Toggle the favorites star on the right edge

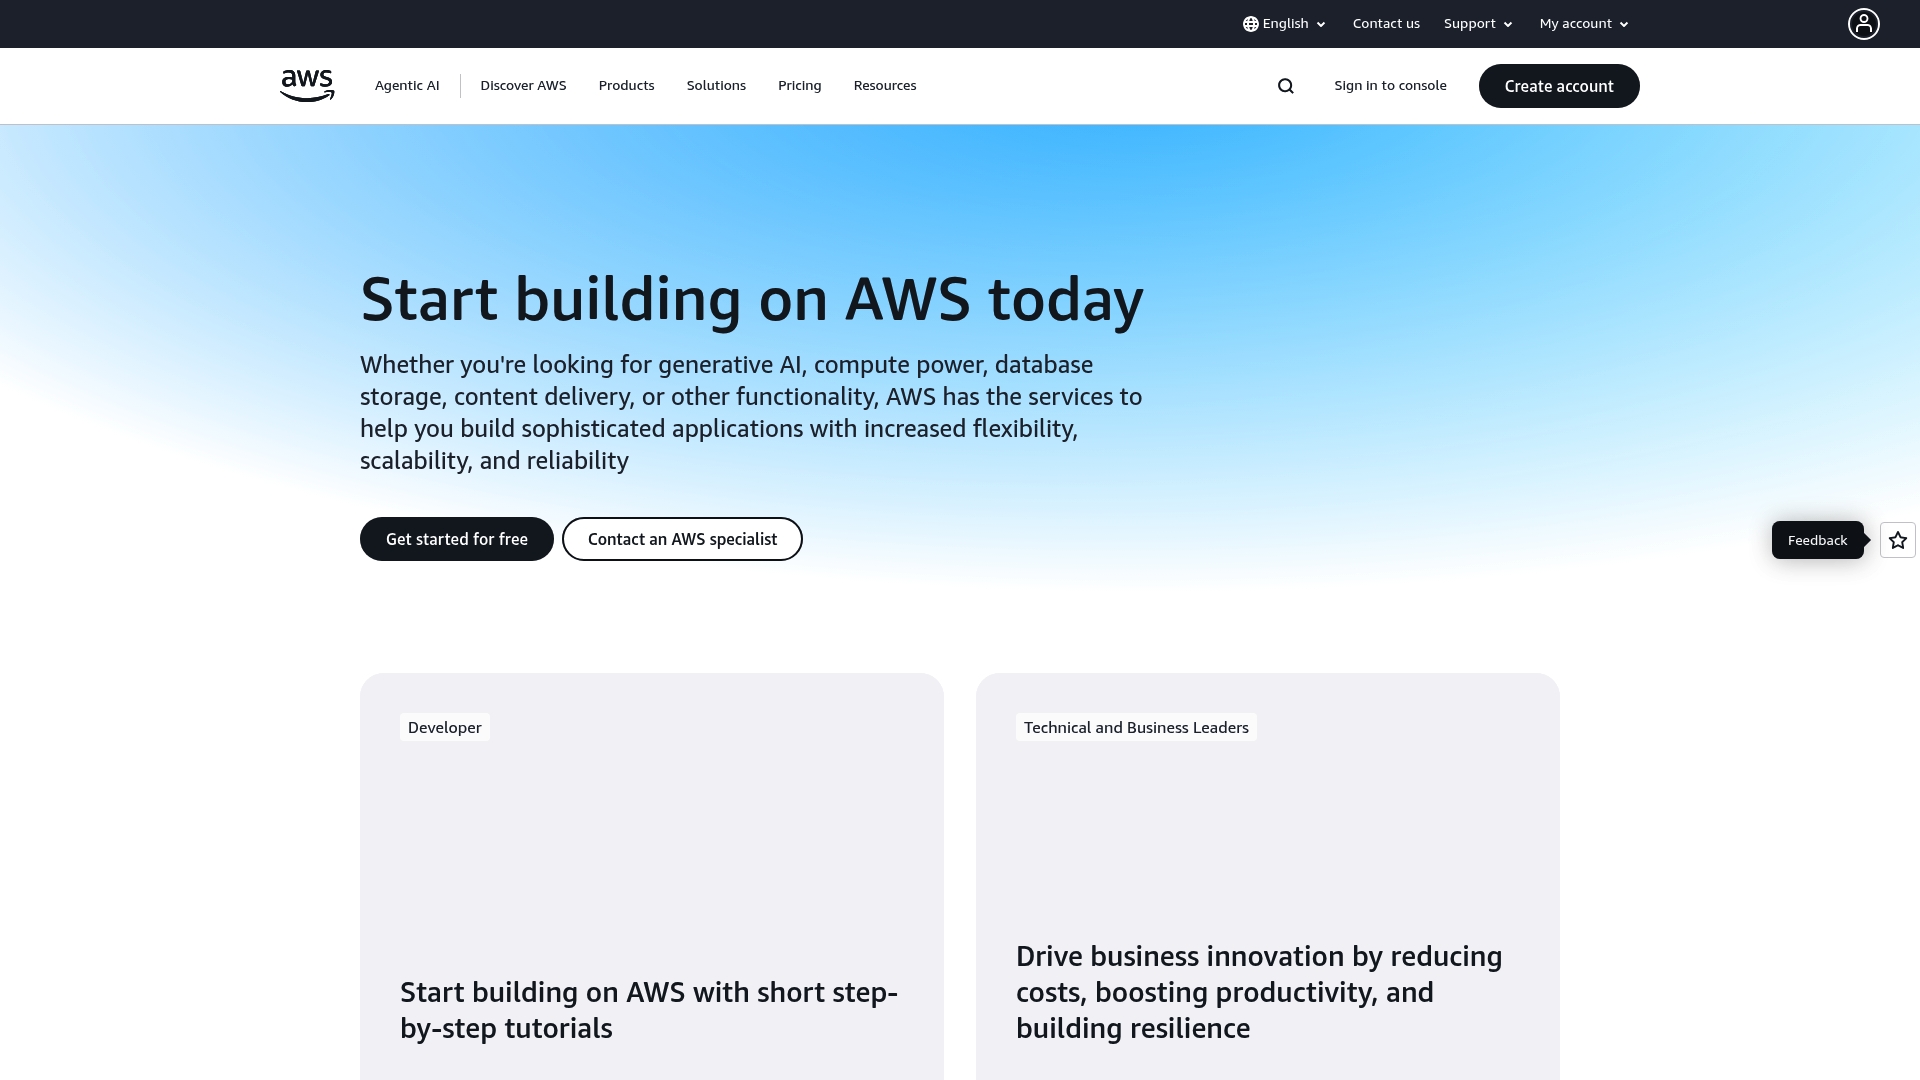pos(1896,539)
